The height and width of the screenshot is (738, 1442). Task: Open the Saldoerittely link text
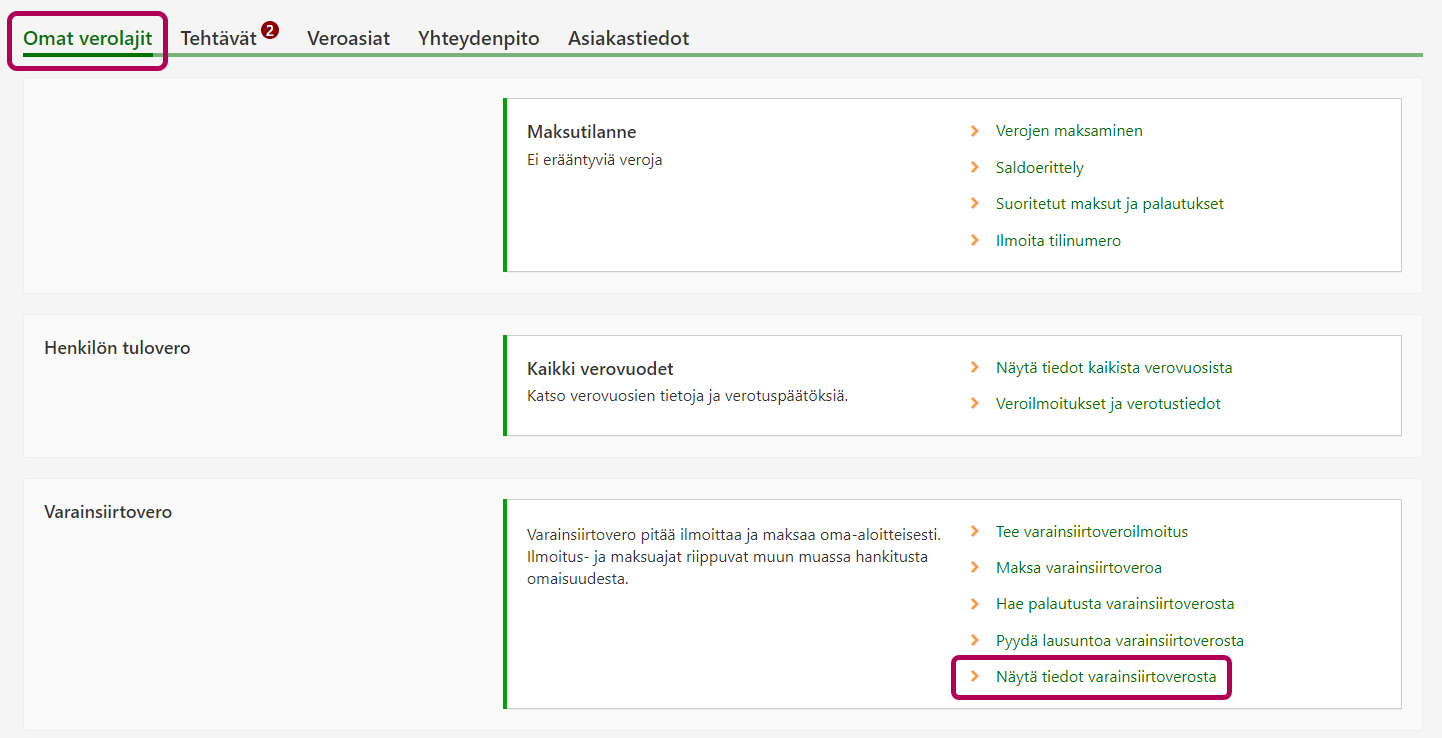click(x=1039, y=168)
